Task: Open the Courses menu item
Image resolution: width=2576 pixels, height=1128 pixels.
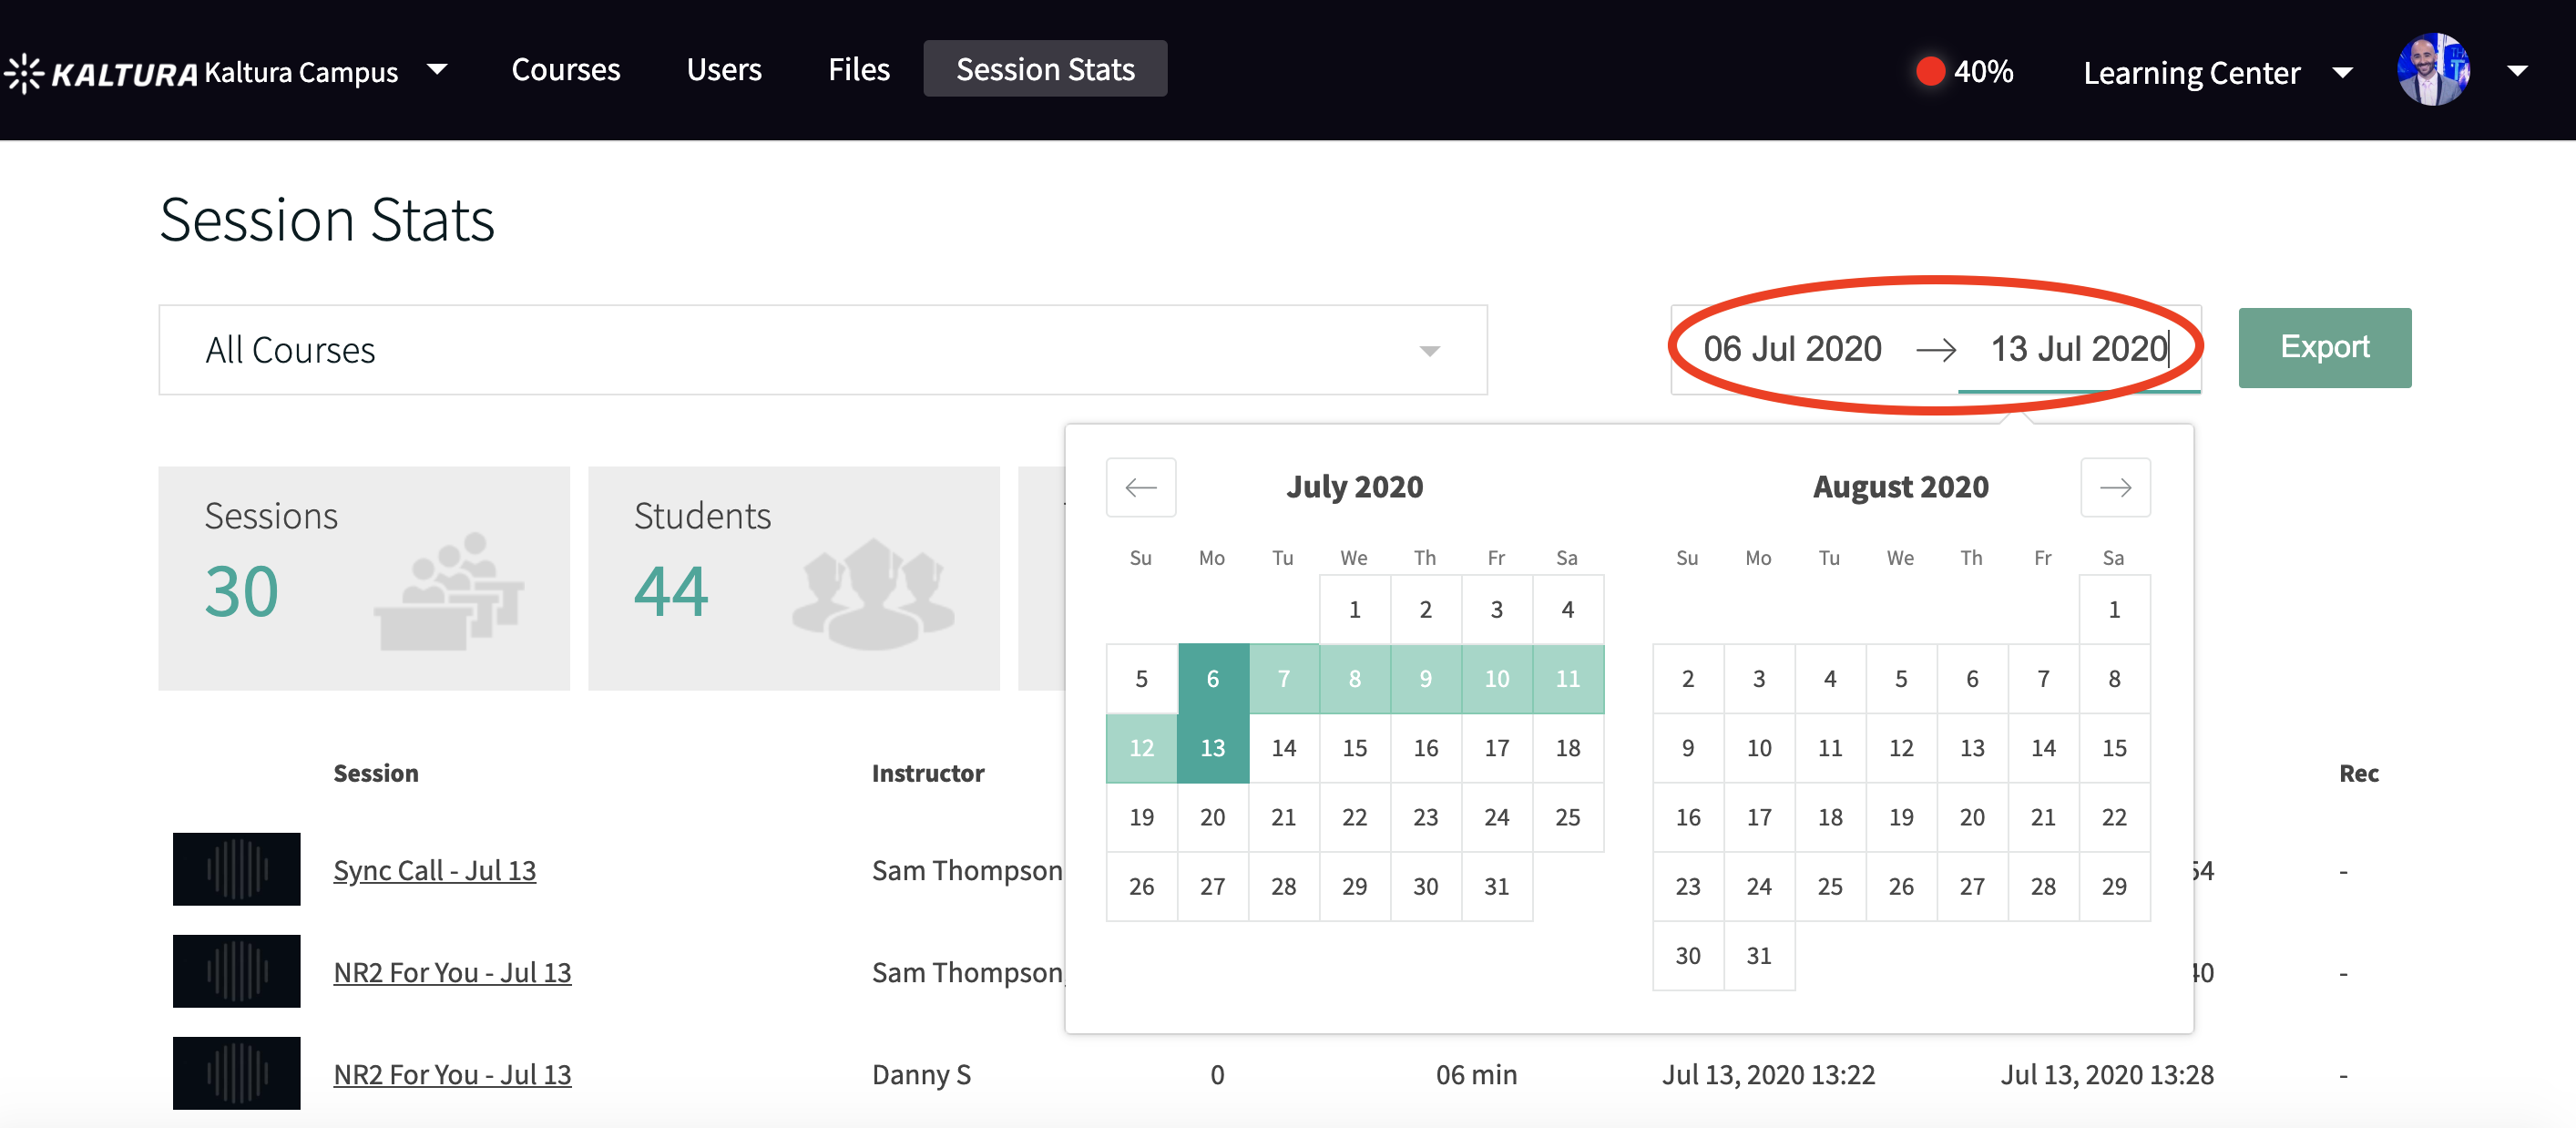Action: pos(565,69)
